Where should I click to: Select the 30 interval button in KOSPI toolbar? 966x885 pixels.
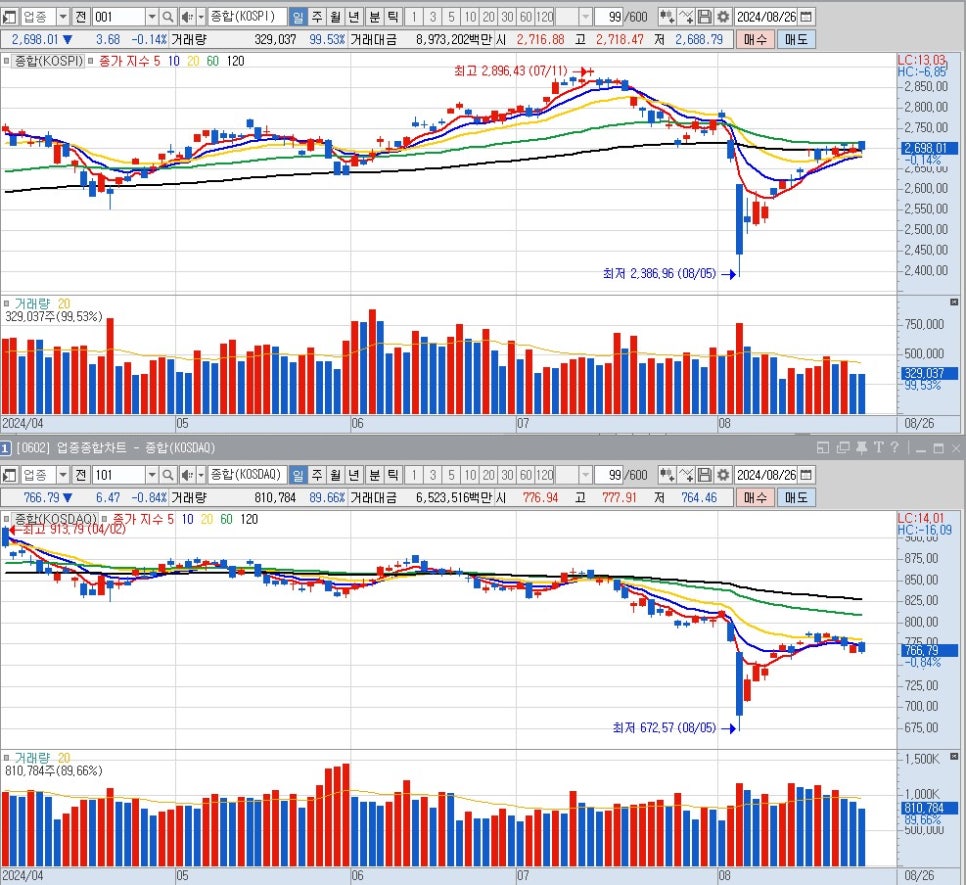(507, 17)
